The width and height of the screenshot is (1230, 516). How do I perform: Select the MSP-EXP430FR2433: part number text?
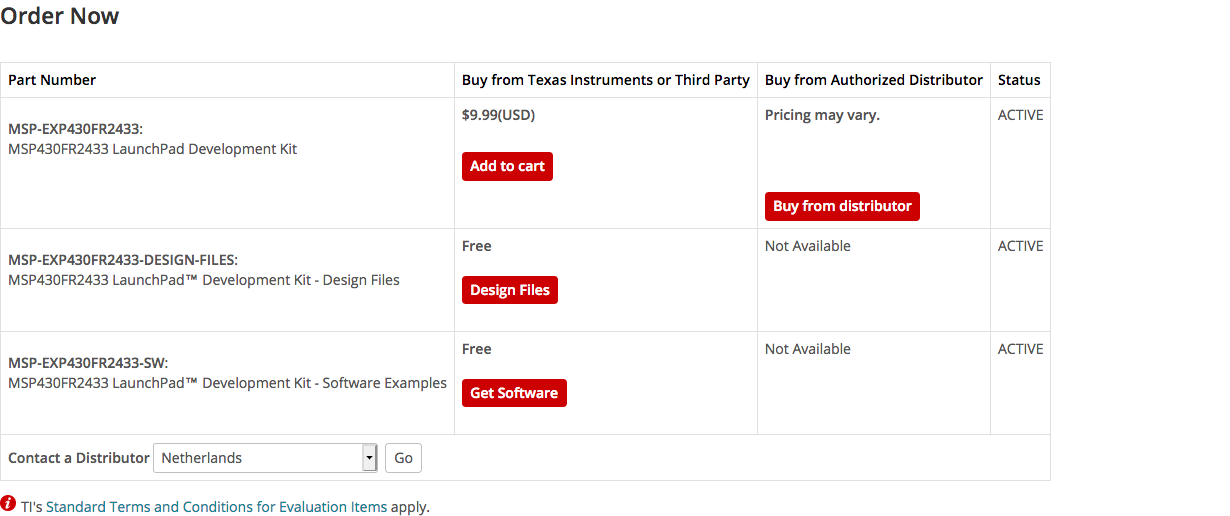point(76,129)
